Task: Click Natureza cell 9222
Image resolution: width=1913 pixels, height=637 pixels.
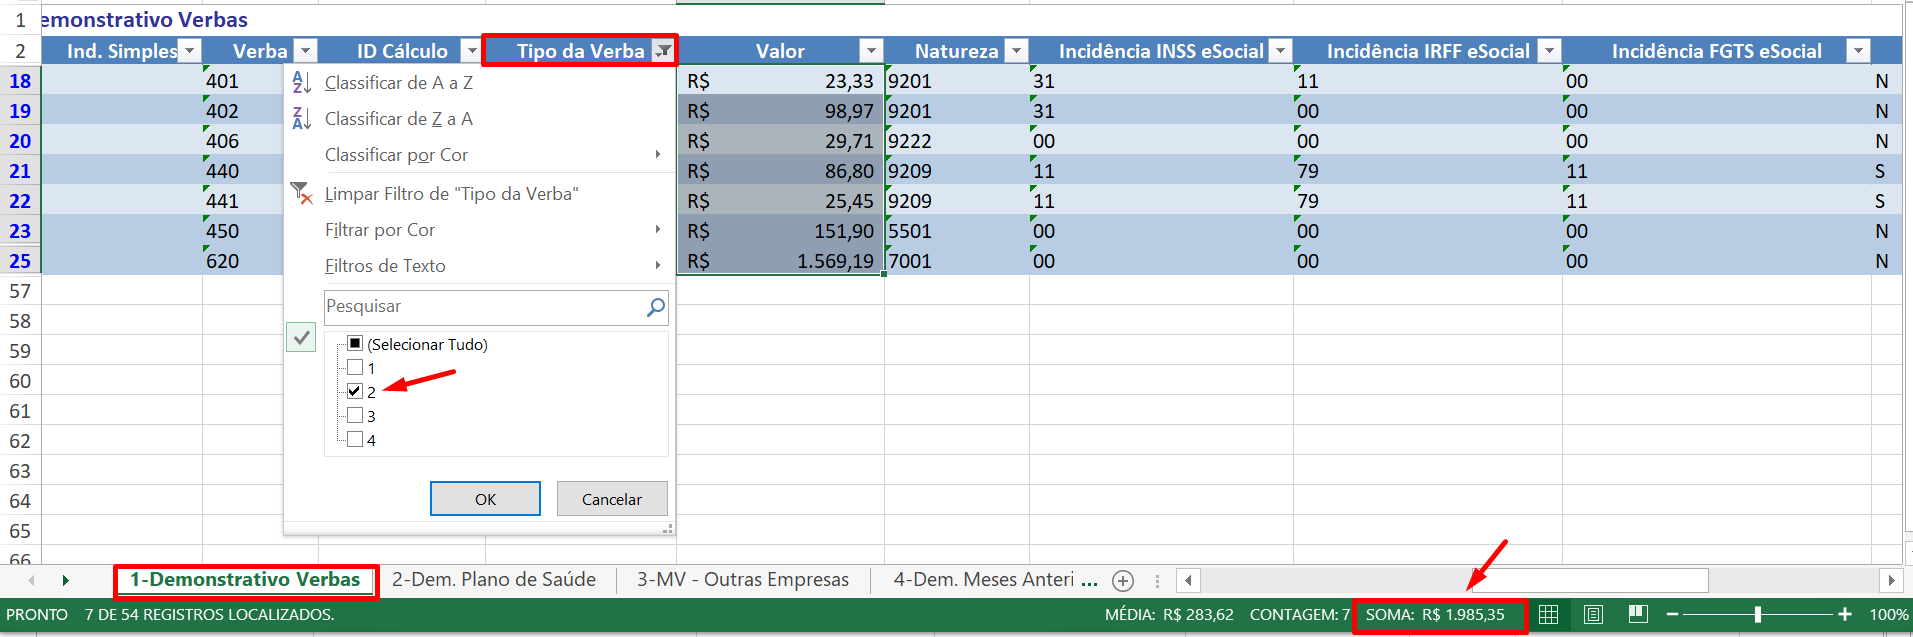Action: tap(957, 141)
